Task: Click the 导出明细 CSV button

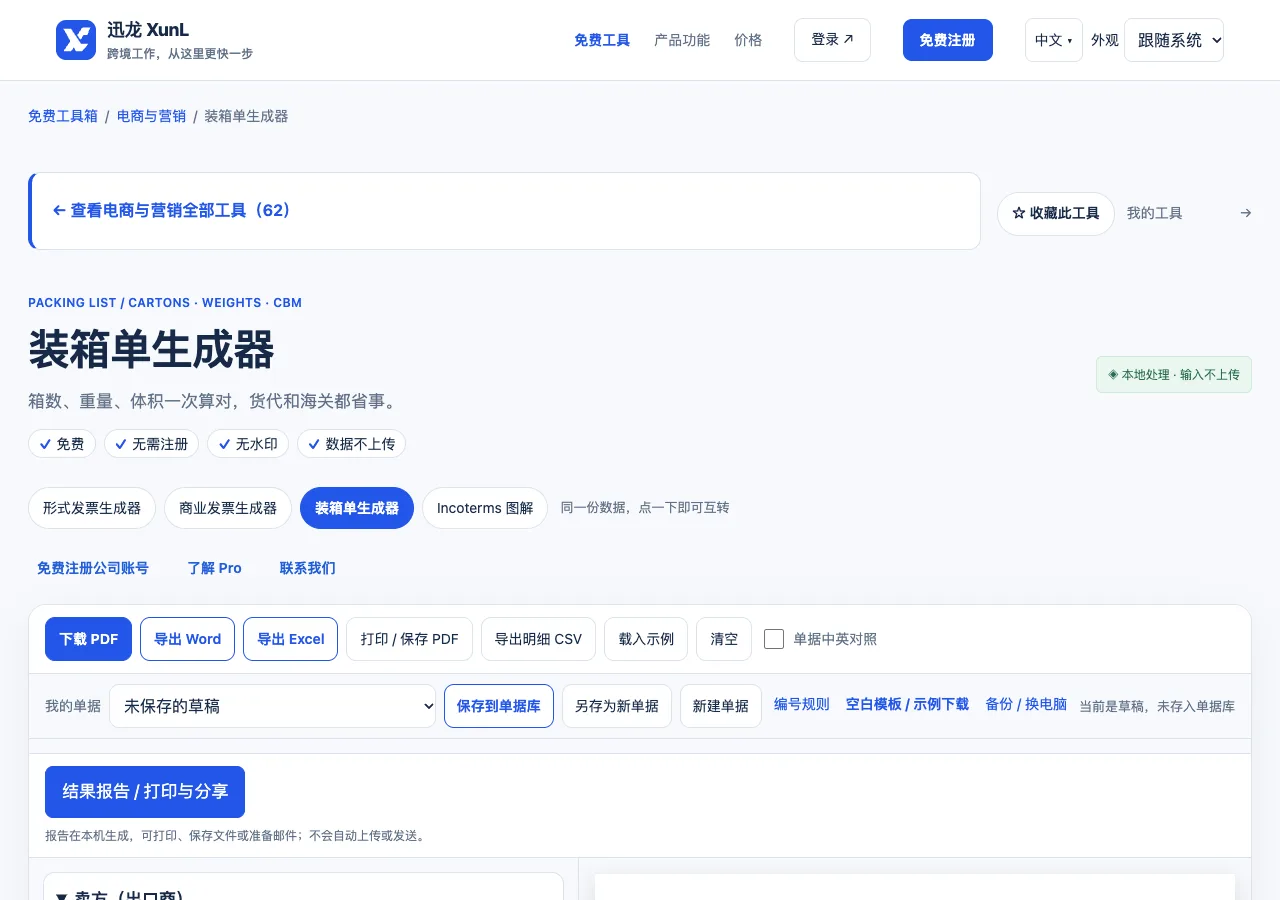Action: click(x=538, y=639)
